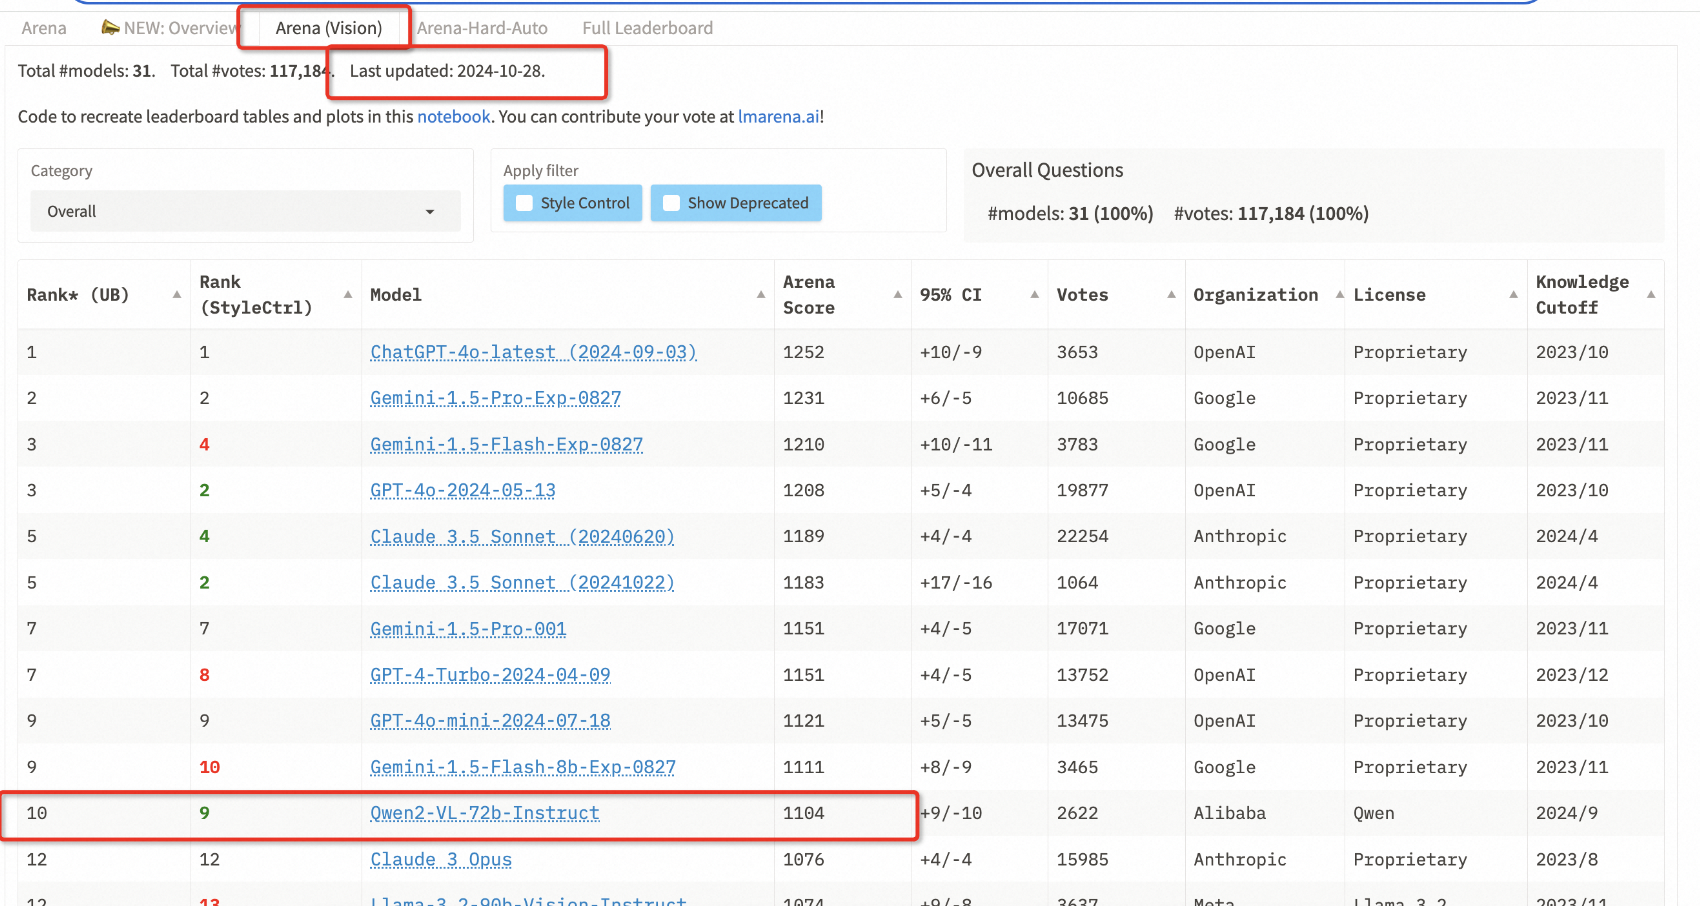1700x906 pixels.
Task: Switch to the Arena tab
Action: [44, 28]
